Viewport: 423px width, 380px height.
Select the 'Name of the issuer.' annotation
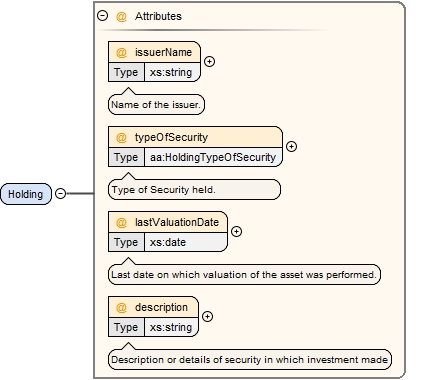click(x=156, y=105)
